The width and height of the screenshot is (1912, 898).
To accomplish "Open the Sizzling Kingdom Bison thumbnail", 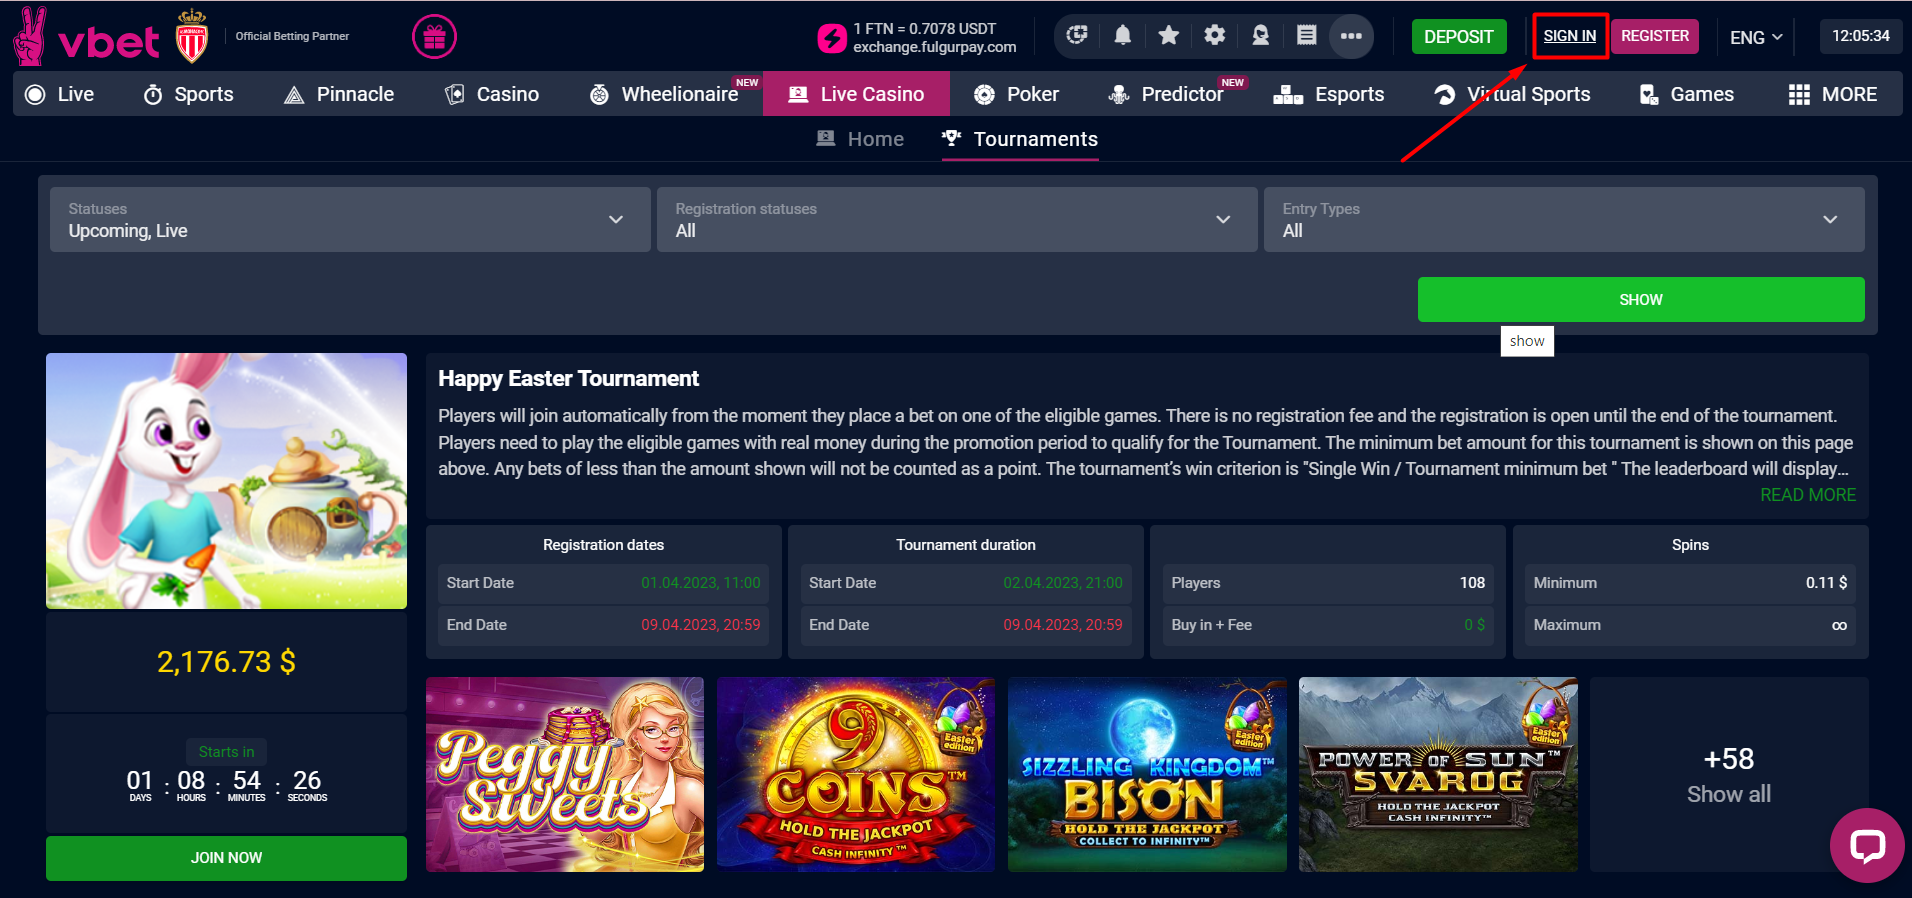I will pos(1147,774).
